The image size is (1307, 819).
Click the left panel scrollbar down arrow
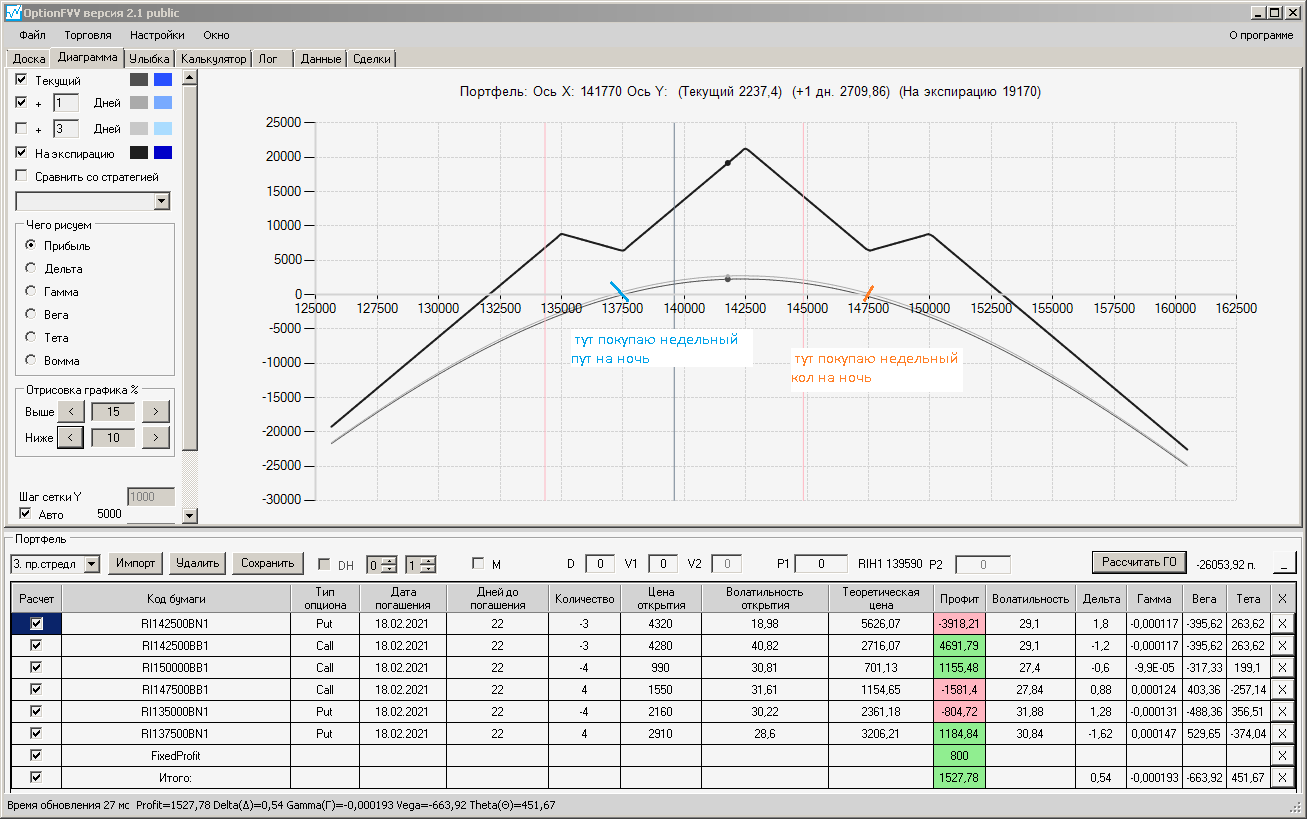pos(190,515)
